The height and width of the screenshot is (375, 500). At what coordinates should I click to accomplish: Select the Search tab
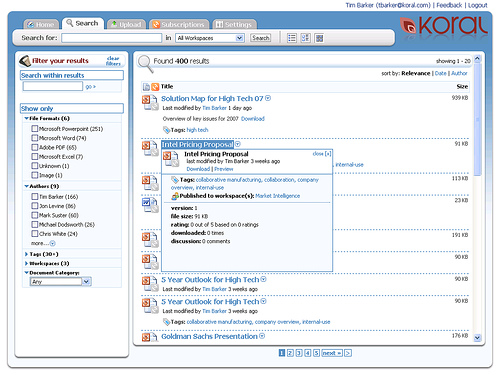[x=83, y=23]
